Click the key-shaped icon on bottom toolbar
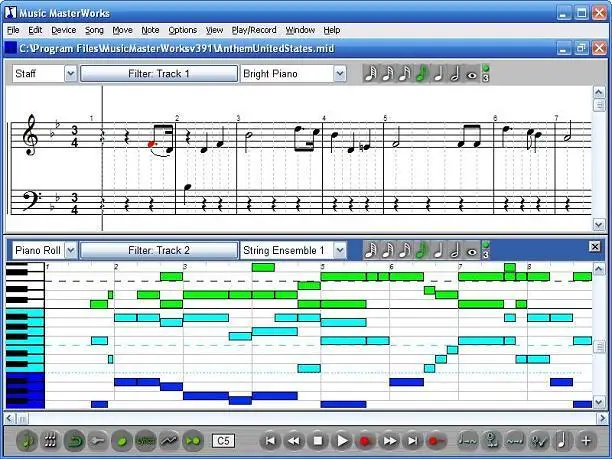 [x=98, y=441]
